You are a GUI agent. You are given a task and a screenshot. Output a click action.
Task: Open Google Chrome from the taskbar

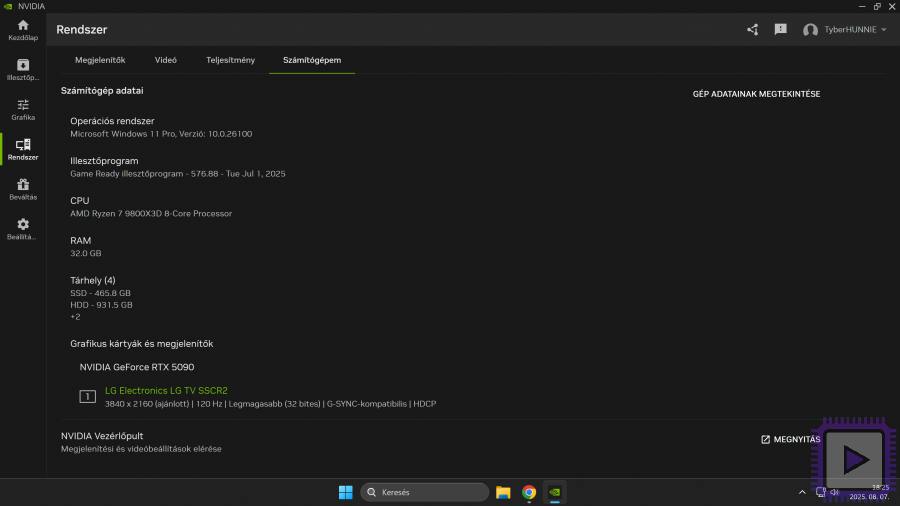click(529, 492)
